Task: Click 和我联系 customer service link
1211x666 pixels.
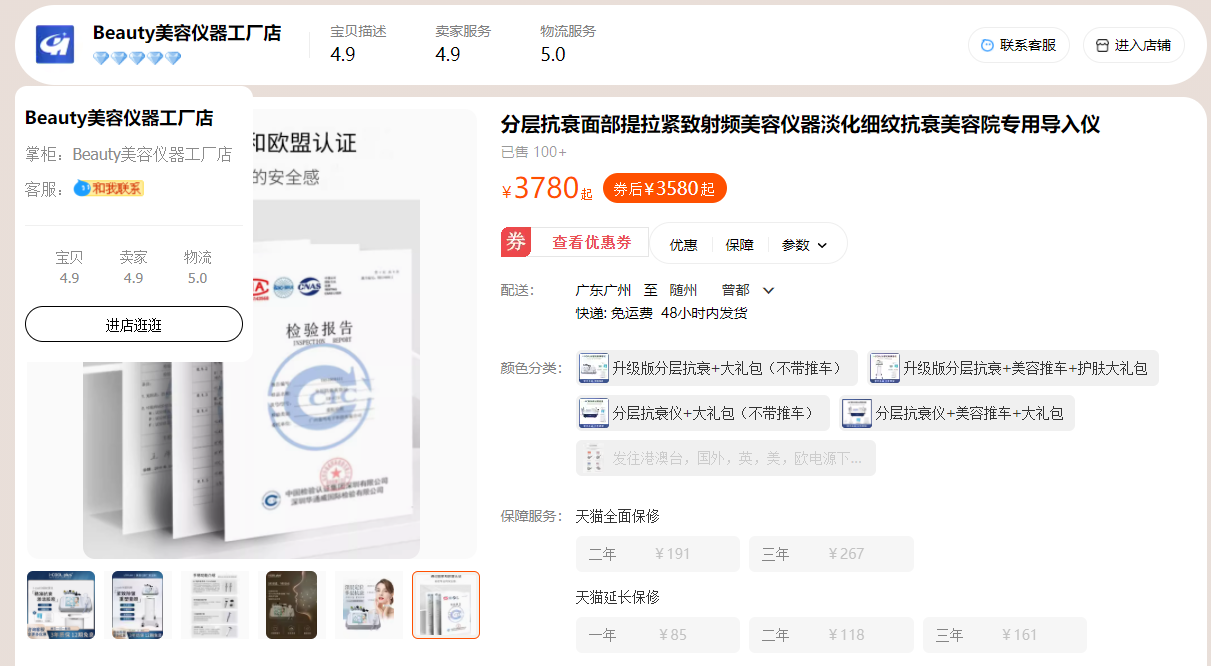Action: click(109, 188)
